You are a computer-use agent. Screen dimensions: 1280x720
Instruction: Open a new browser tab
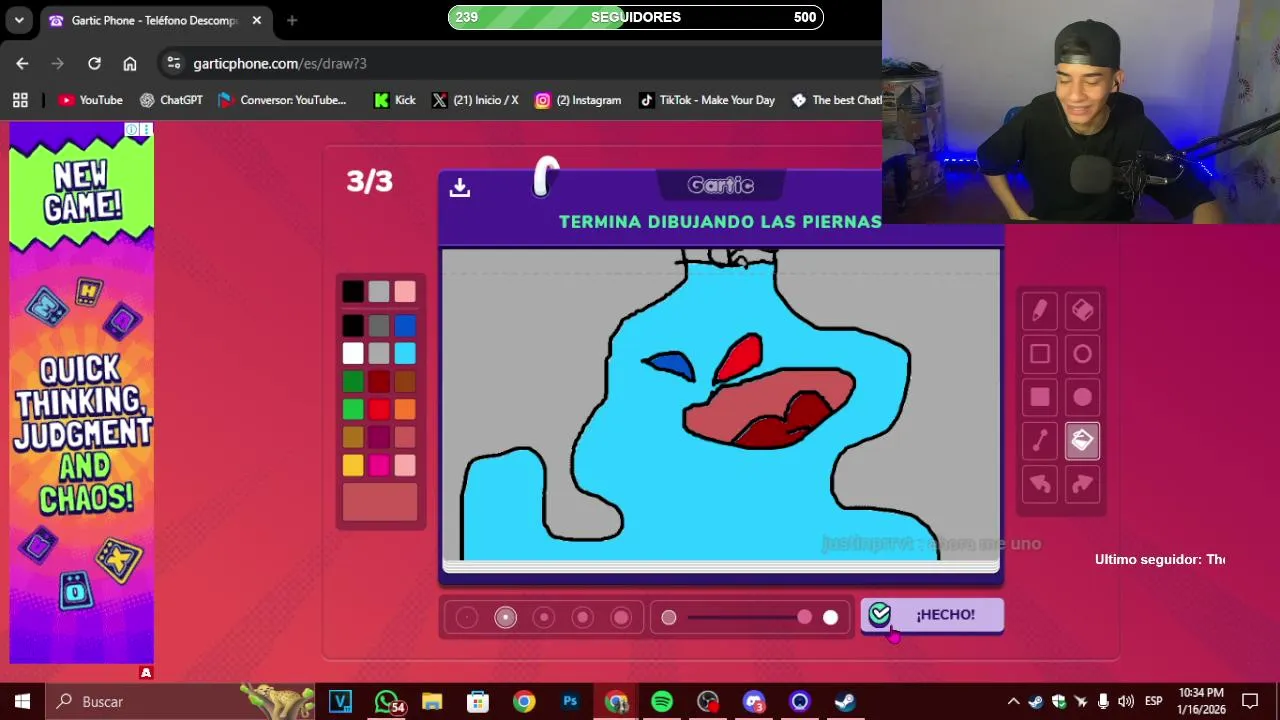(292, 20)
